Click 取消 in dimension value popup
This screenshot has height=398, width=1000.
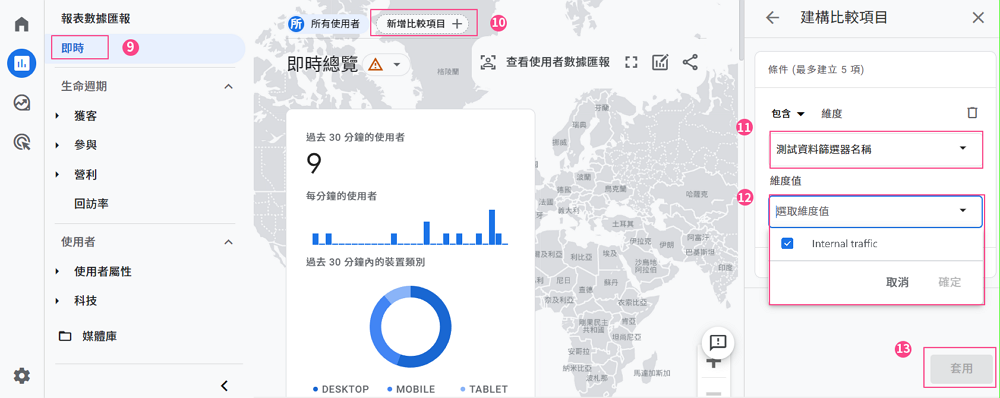[897, 283]
